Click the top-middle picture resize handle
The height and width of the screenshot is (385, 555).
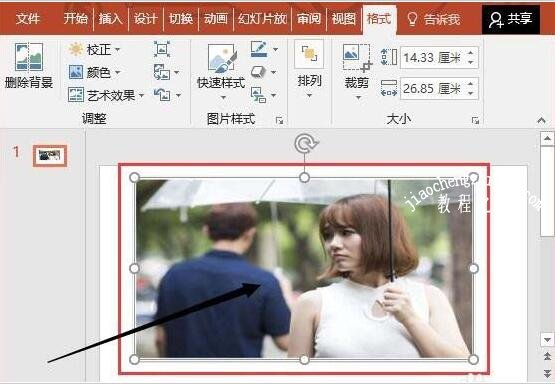click(304, 177)
